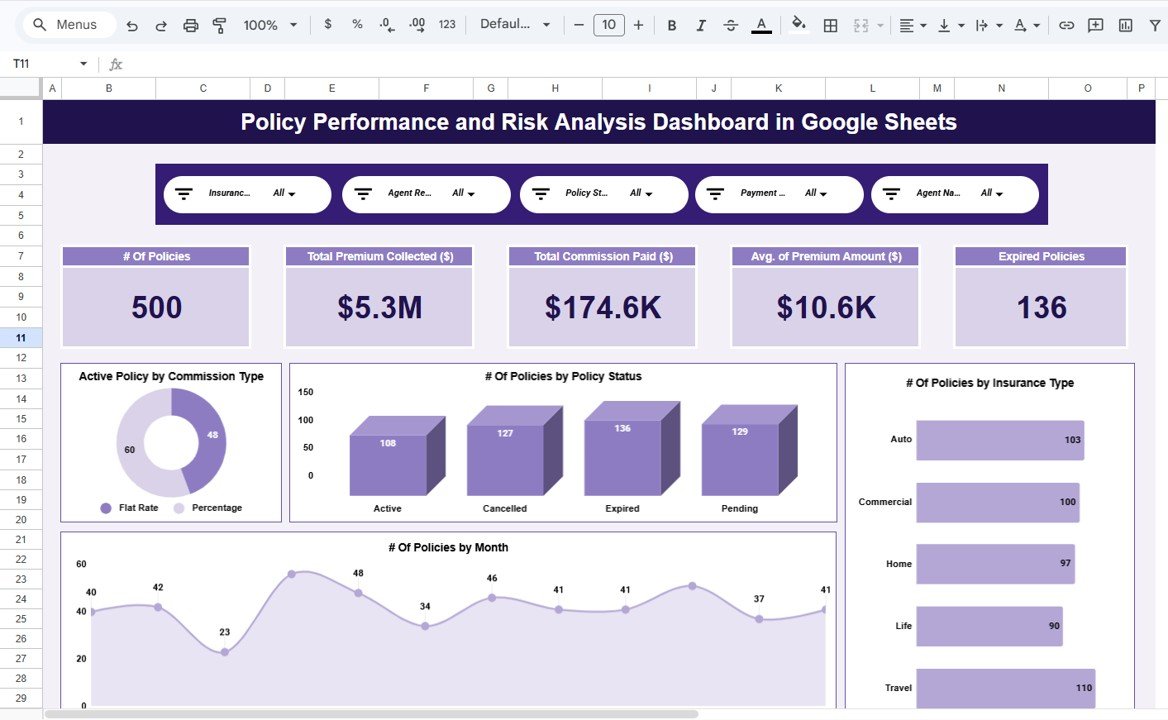
Task: Select the Paint format tool
Action: (219, 24)
